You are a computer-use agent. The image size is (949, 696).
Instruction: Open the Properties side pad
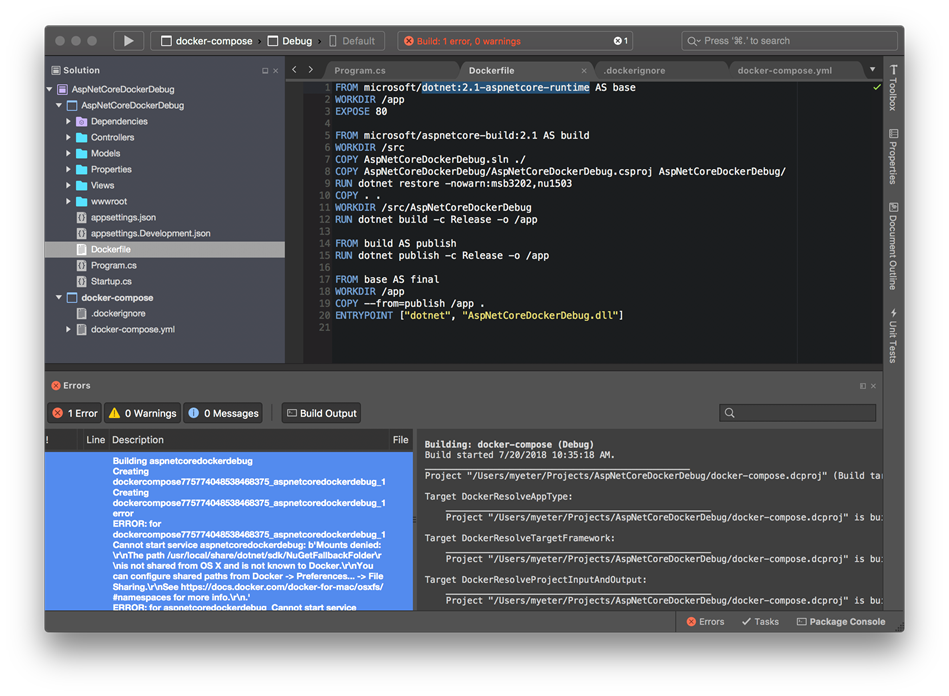click(893, 156)
